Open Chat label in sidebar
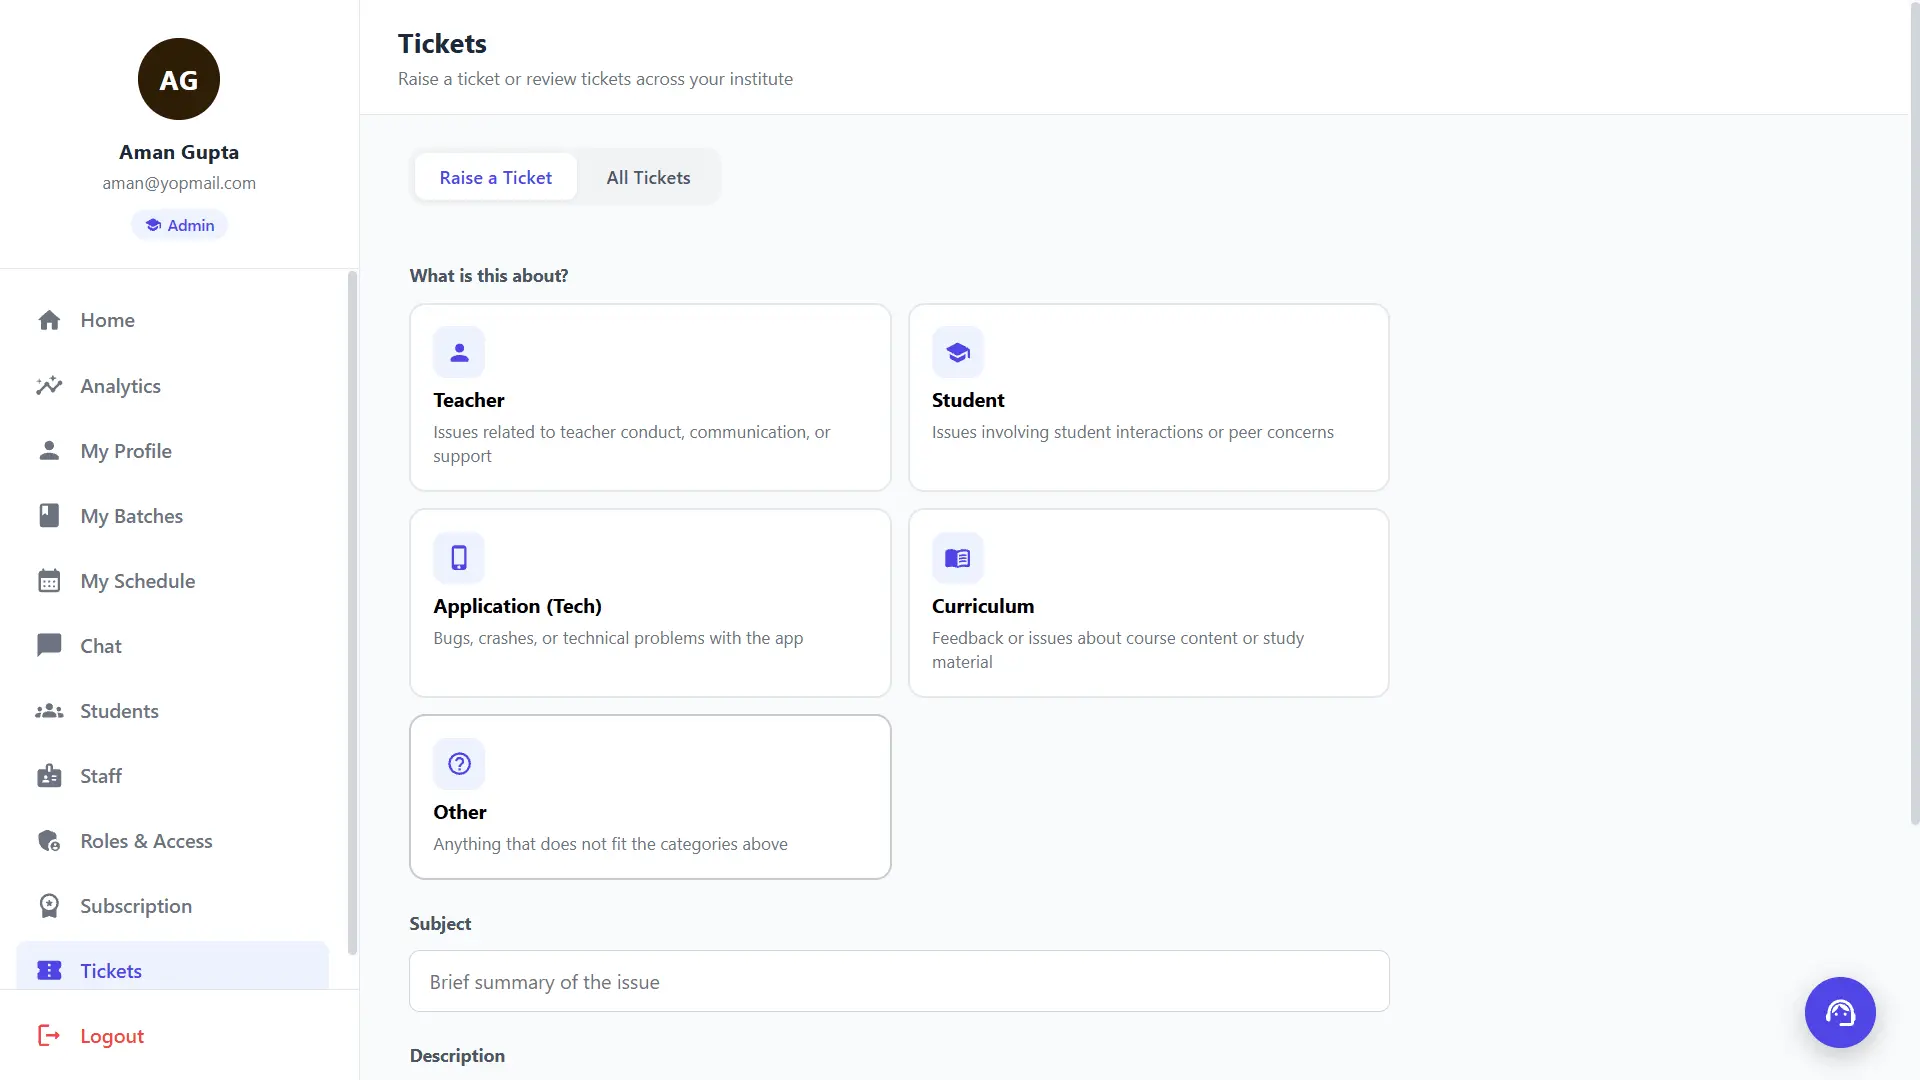 coord(101,646)
